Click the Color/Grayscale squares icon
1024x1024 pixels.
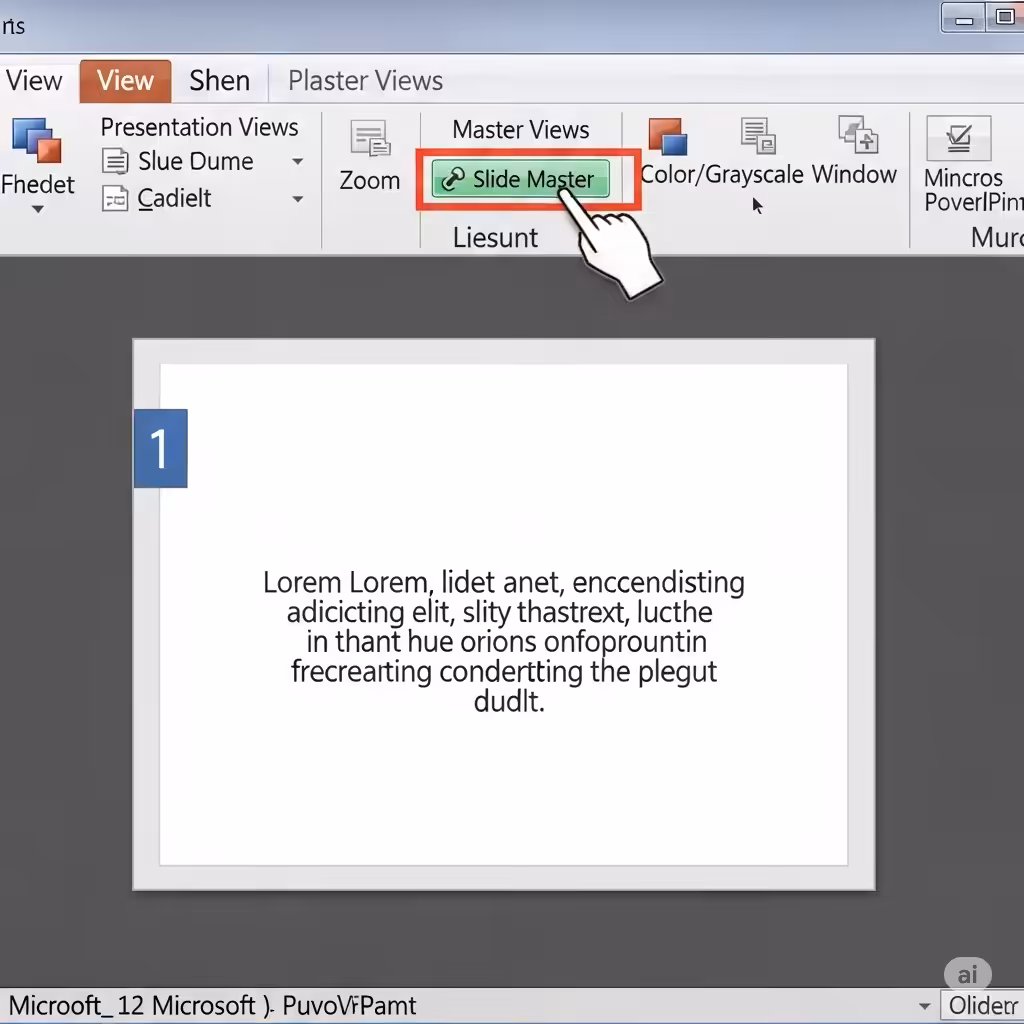click(x=668, y=136)
